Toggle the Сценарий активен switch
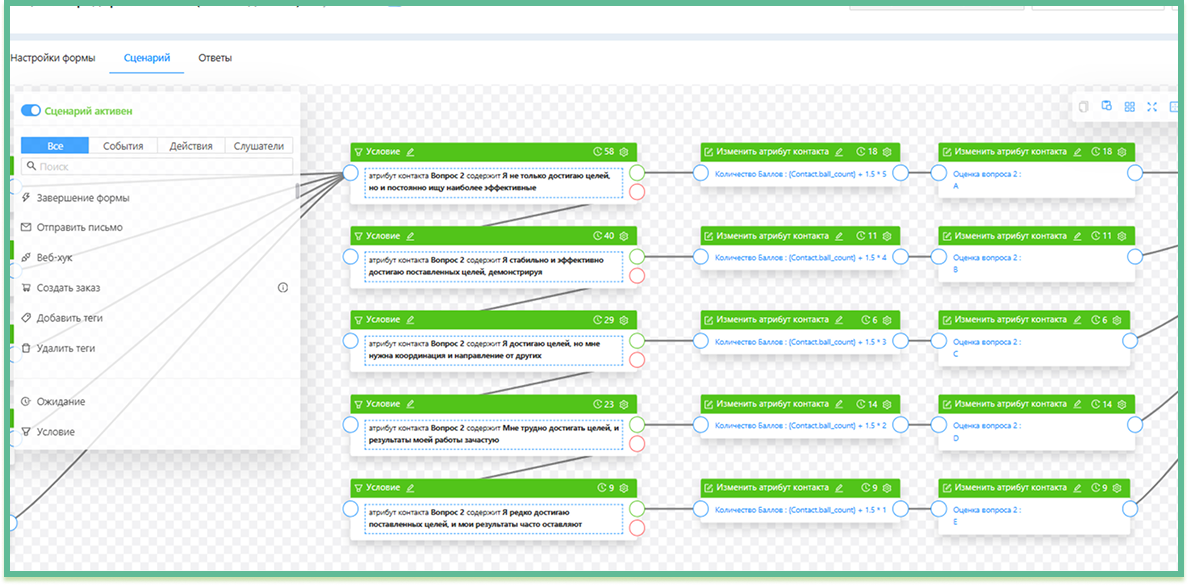 click(30, 111)
